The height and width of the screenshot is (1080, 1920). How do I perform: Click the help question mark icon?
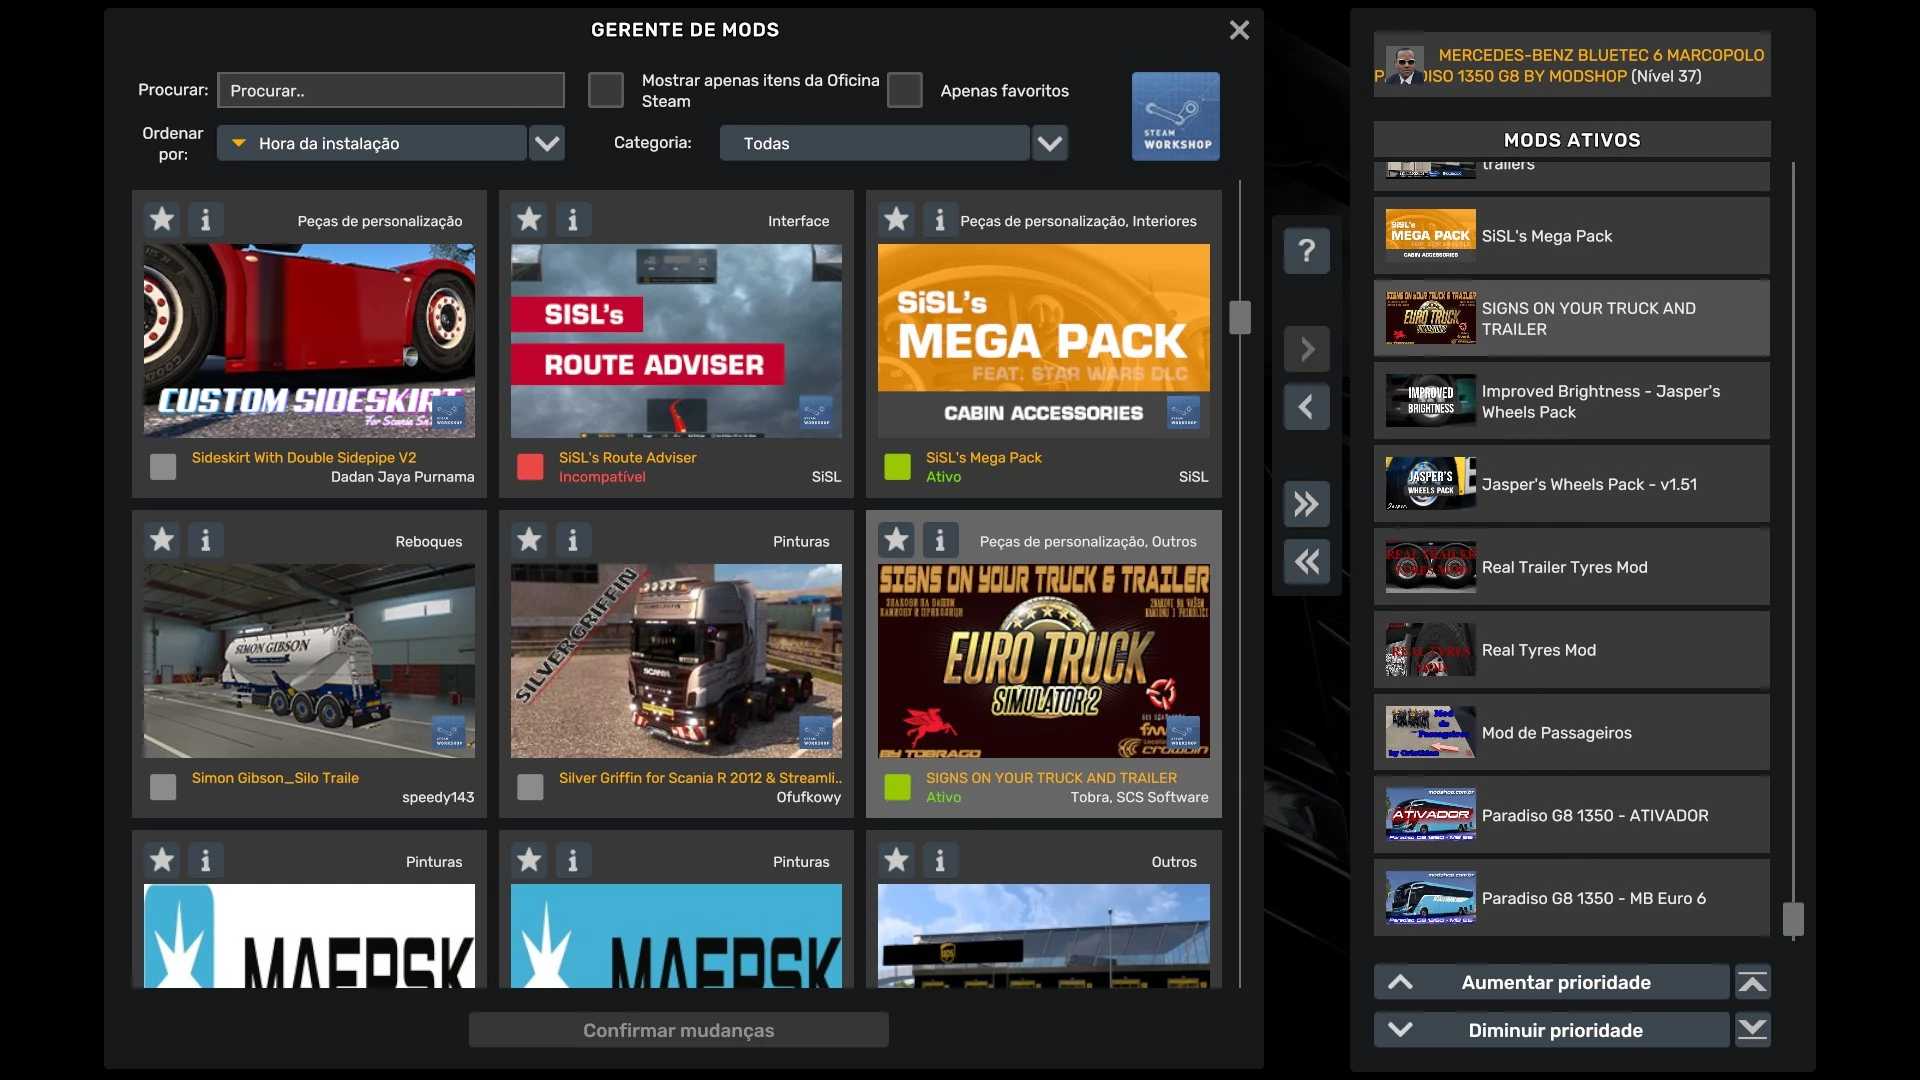[x=1306, y=250]
